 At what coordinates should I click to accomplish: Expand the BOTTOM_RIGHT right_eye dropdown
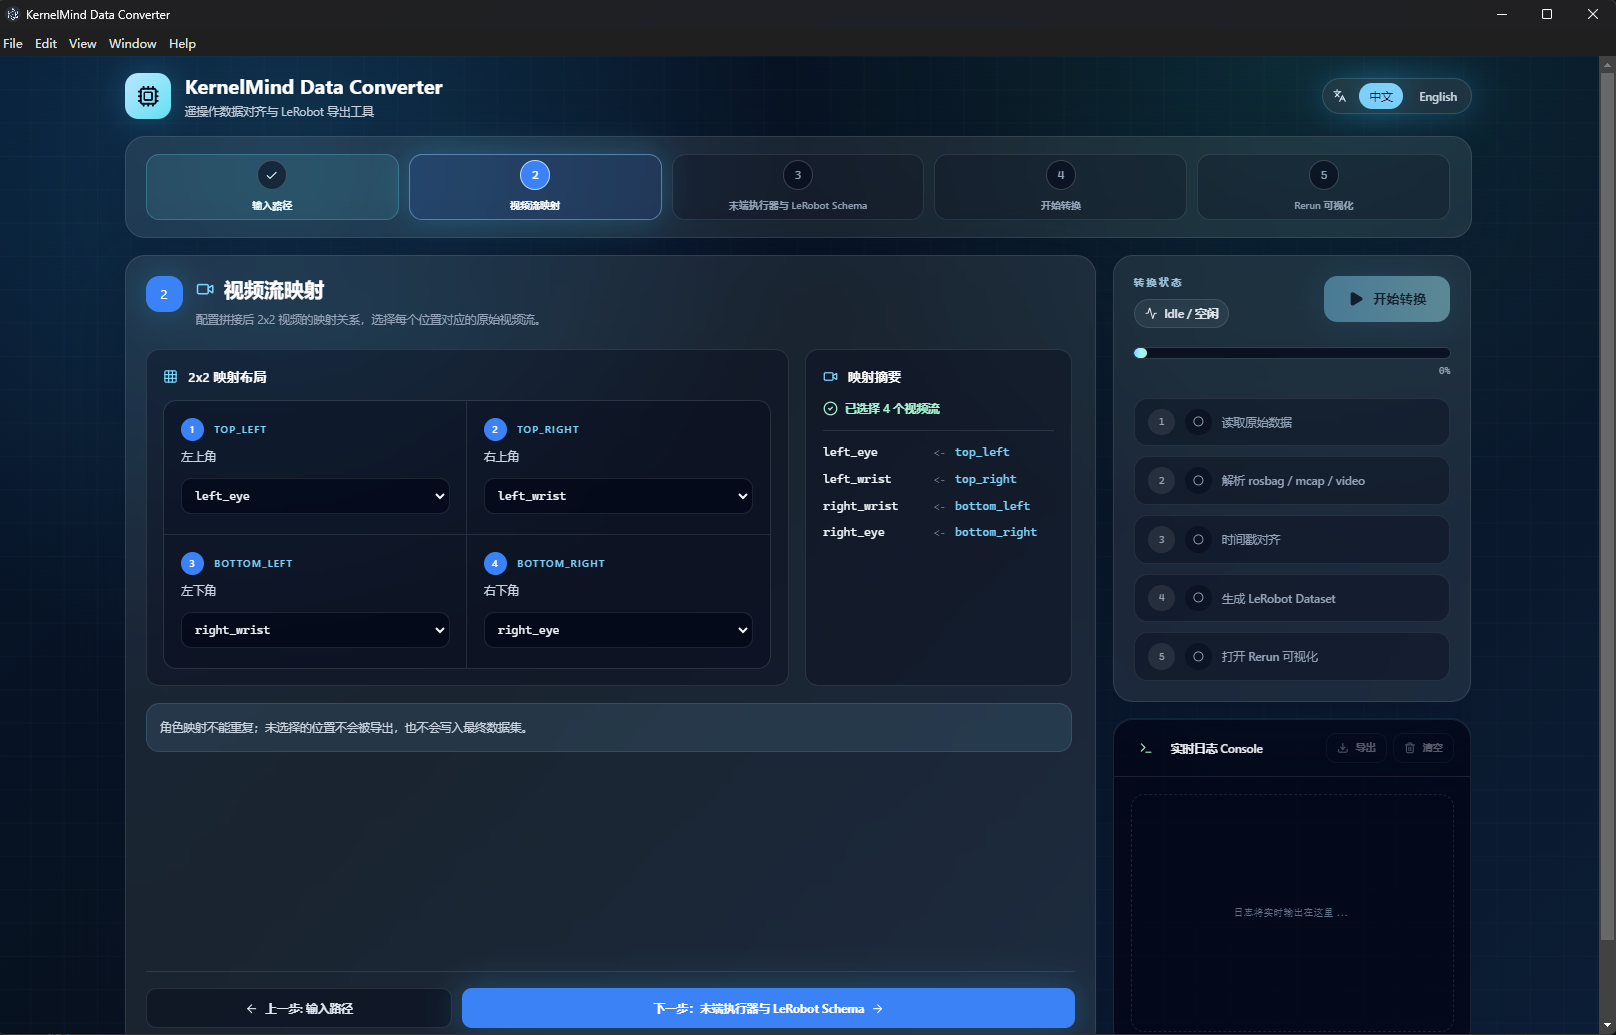(x=618, y=630)
